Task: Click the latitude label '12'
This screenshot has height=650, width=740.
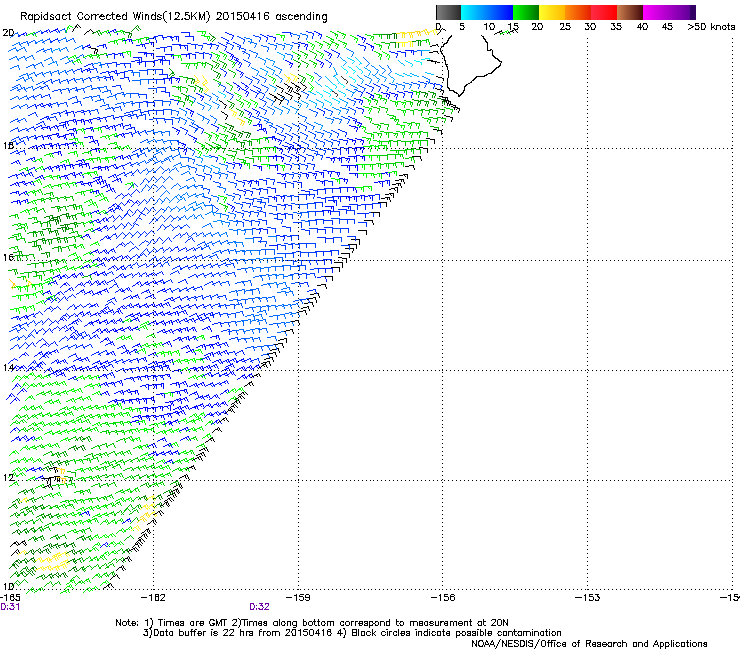Action: pyautogui.click(x=8, y=477)
